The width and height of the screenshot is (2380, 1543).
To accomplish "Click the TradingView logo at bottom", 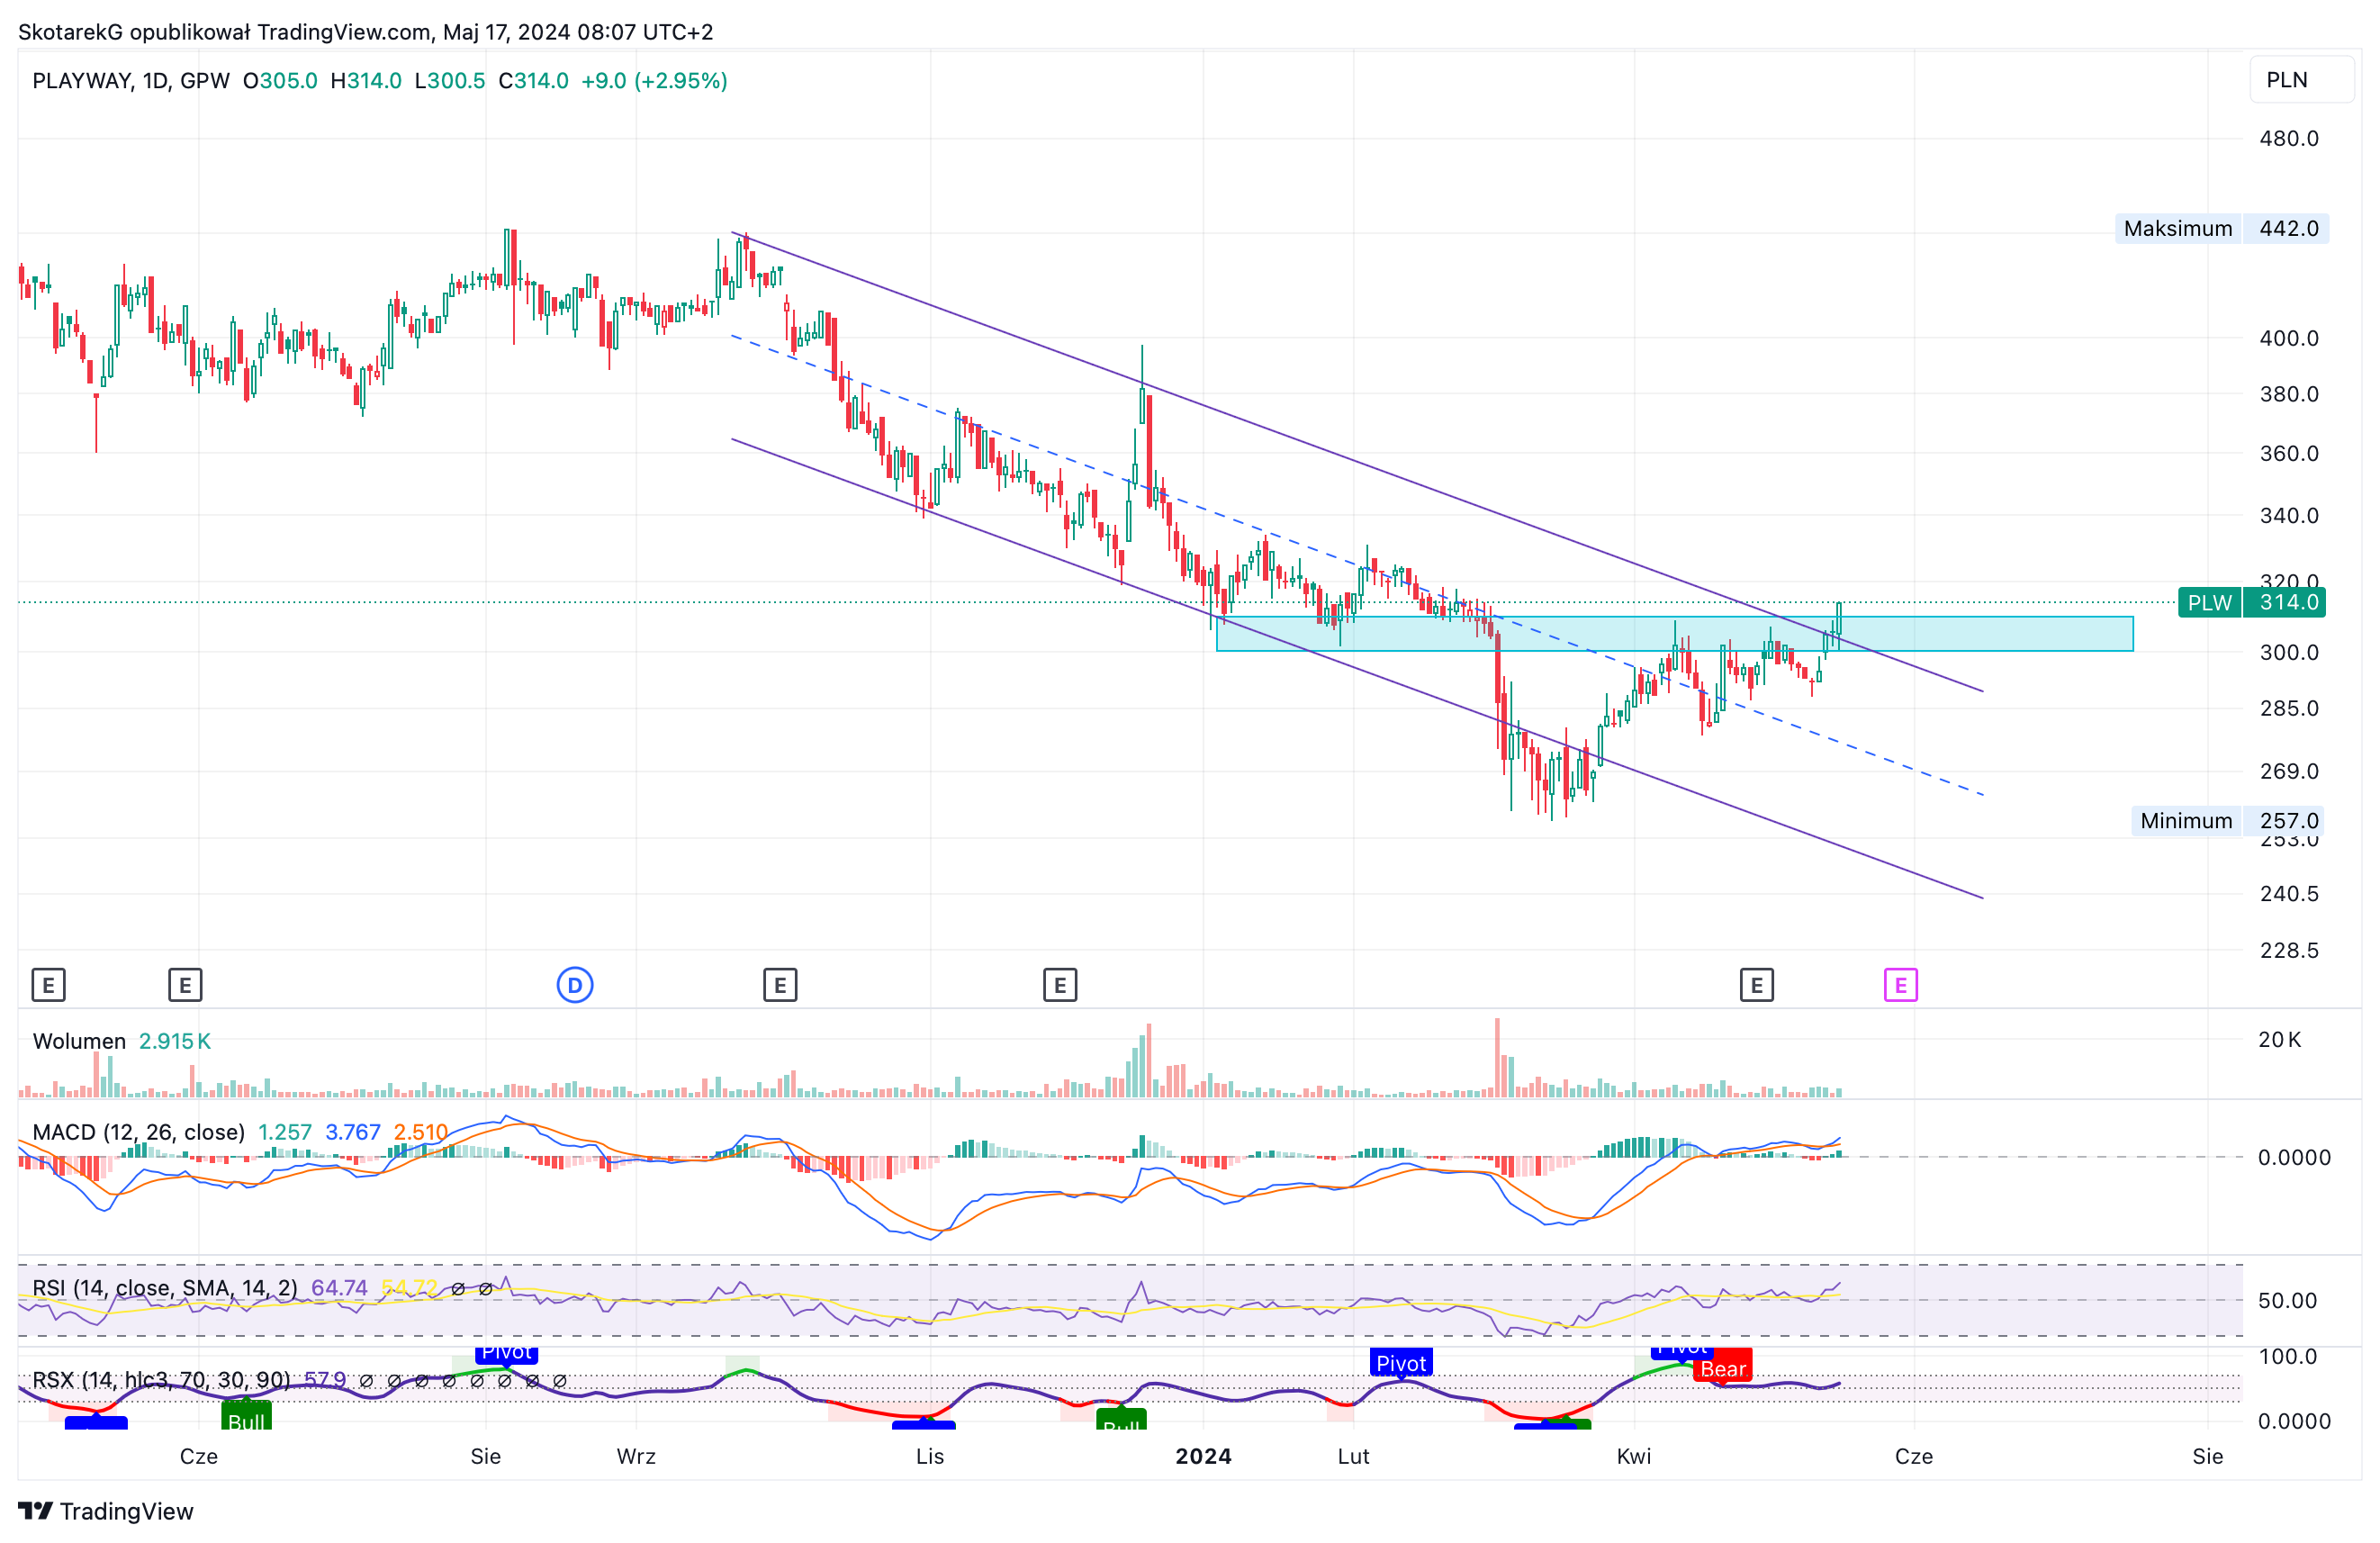I will point(106,1511).
